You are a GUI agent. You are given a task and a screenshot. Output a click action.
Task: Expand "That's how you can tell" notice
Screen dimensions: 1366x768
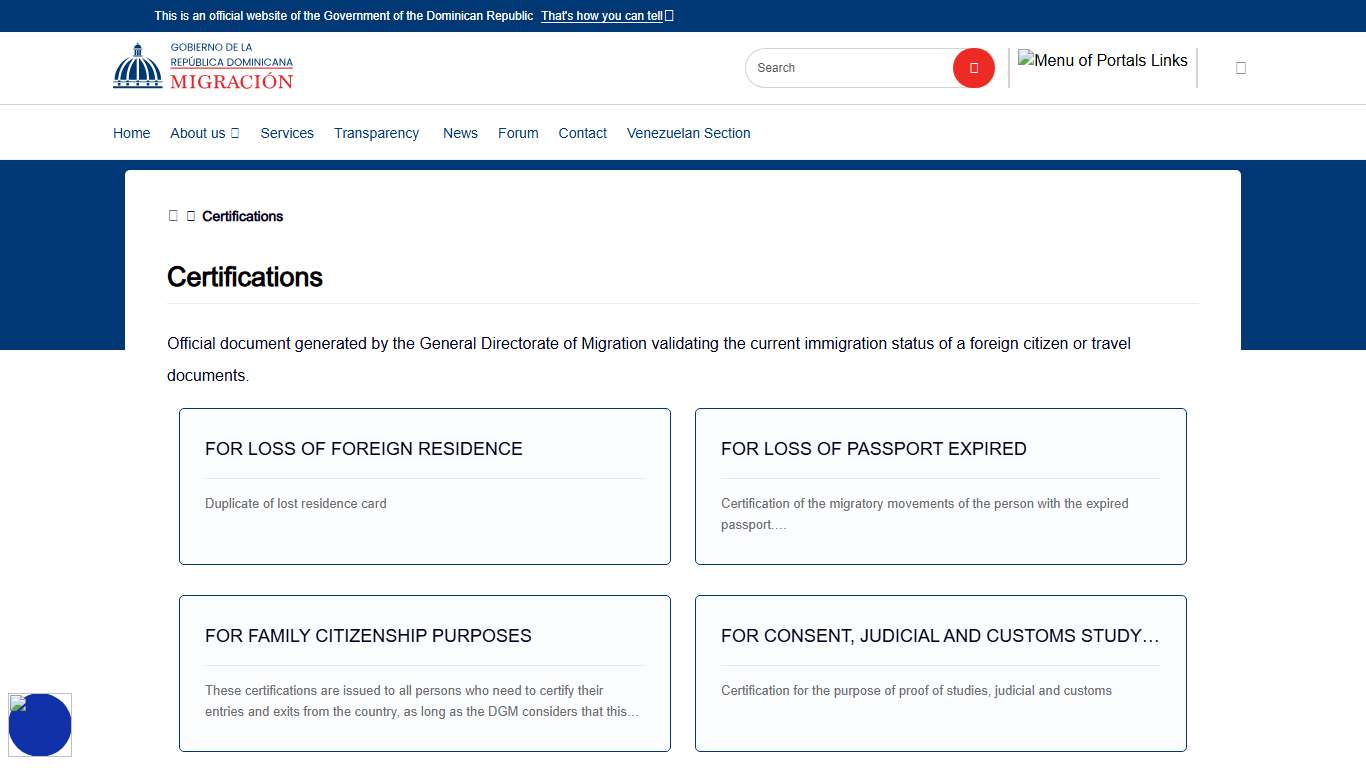pos(601,16)
